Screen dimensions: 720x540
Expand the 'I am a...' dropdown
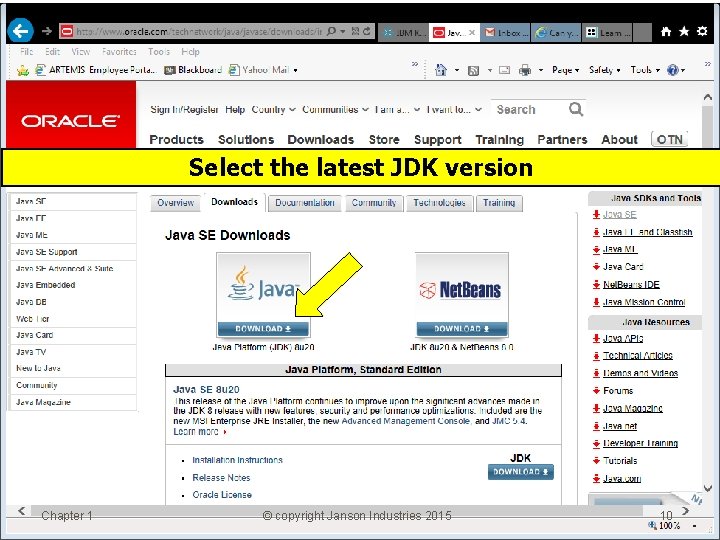pos(398,109)
